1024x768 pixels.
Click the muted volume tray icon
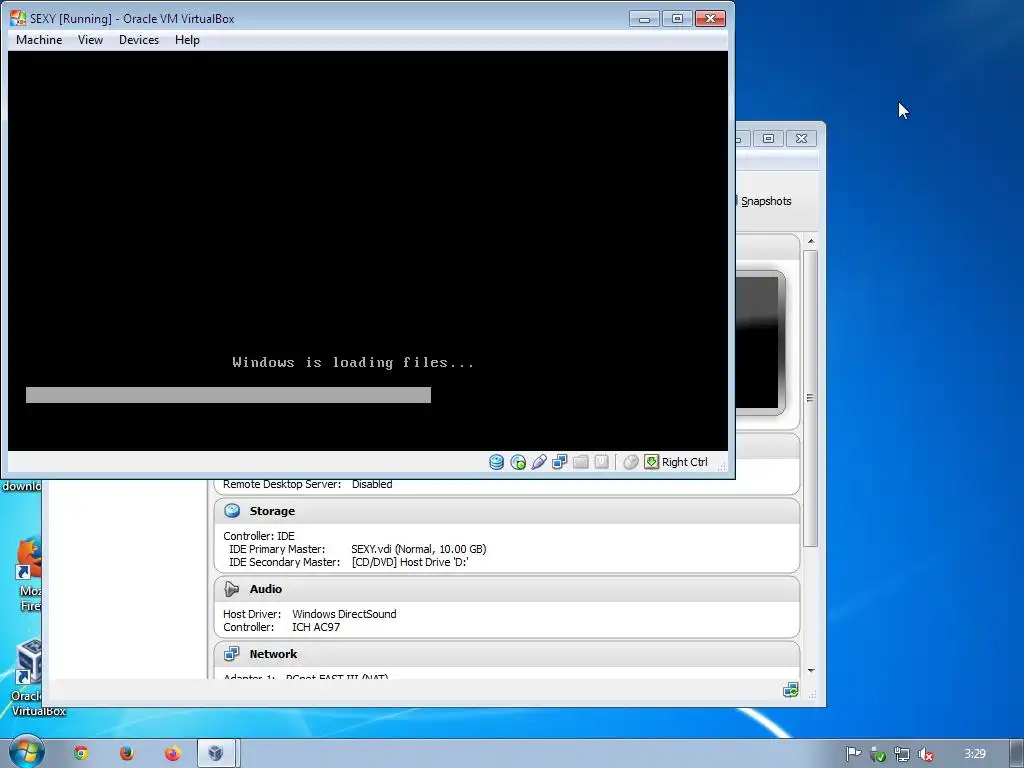[x=925, y=754]
